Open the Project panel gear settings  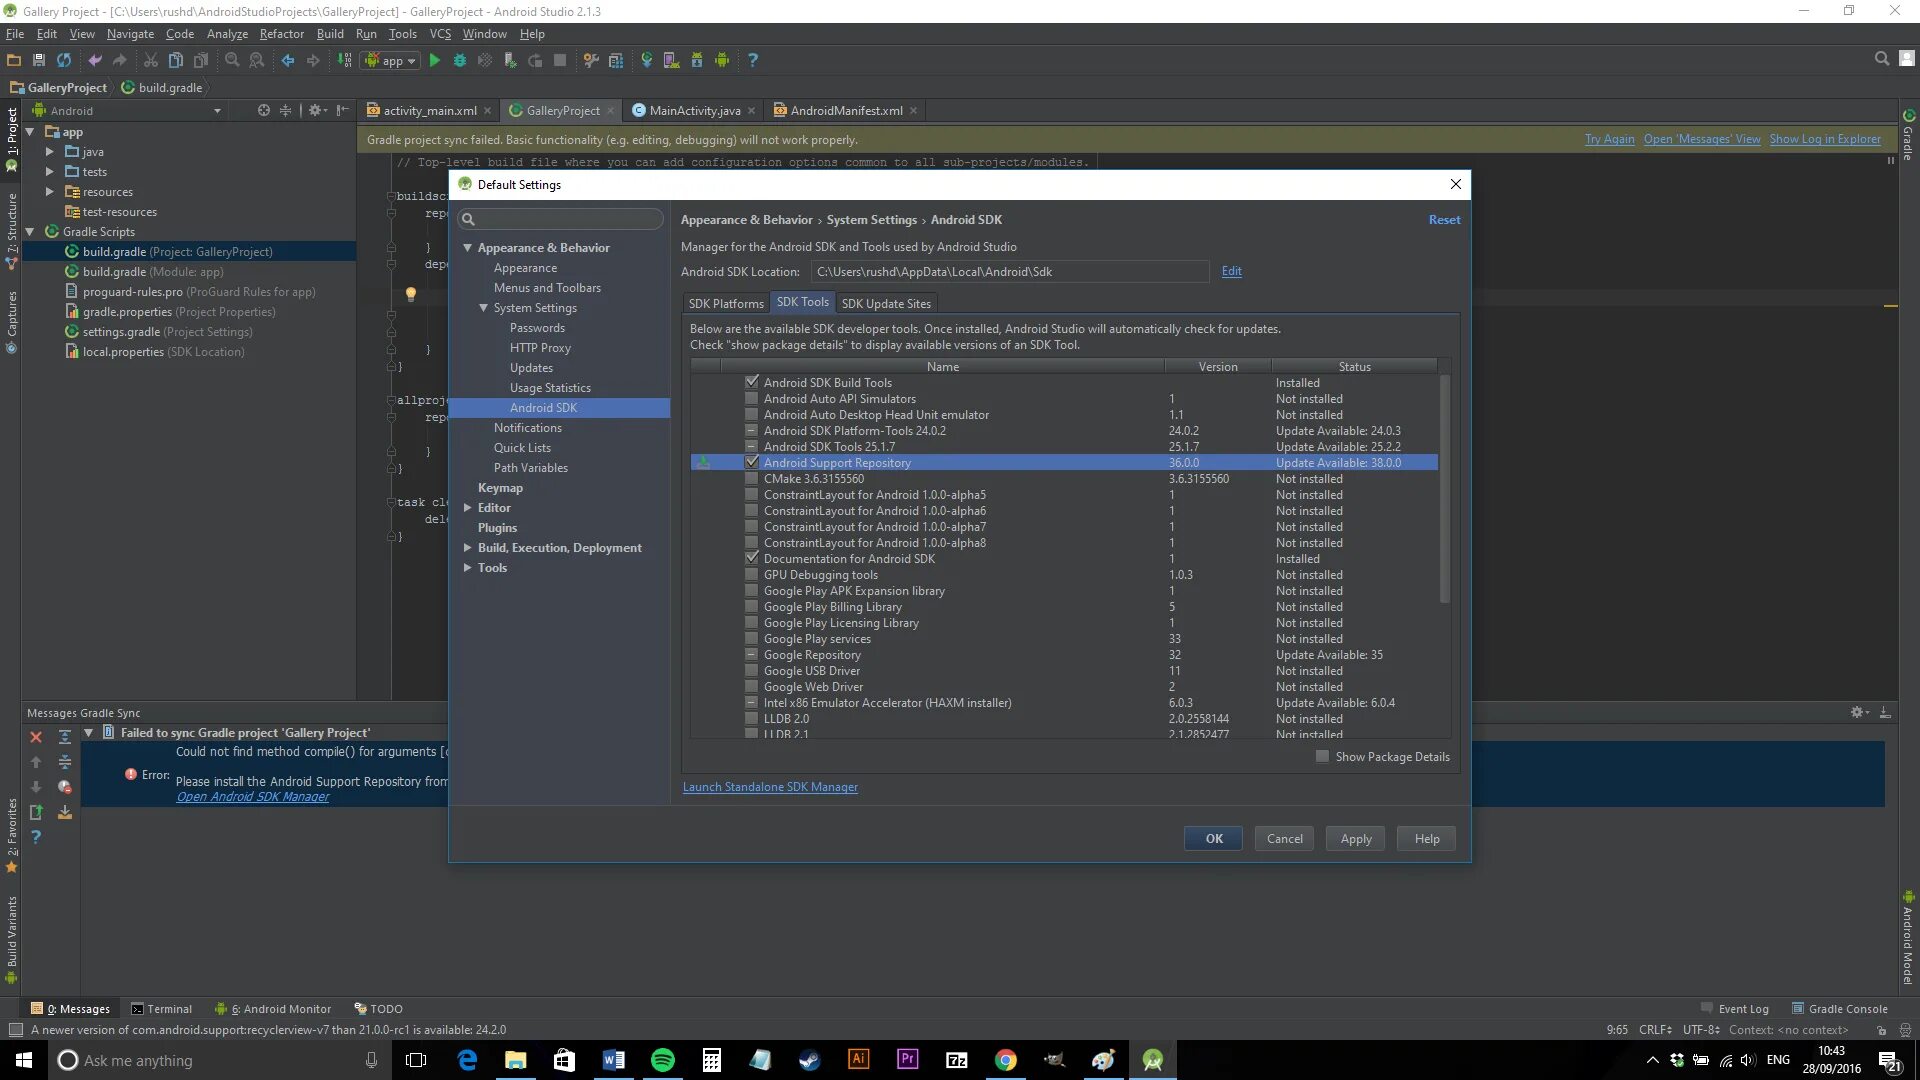(315, 110)
